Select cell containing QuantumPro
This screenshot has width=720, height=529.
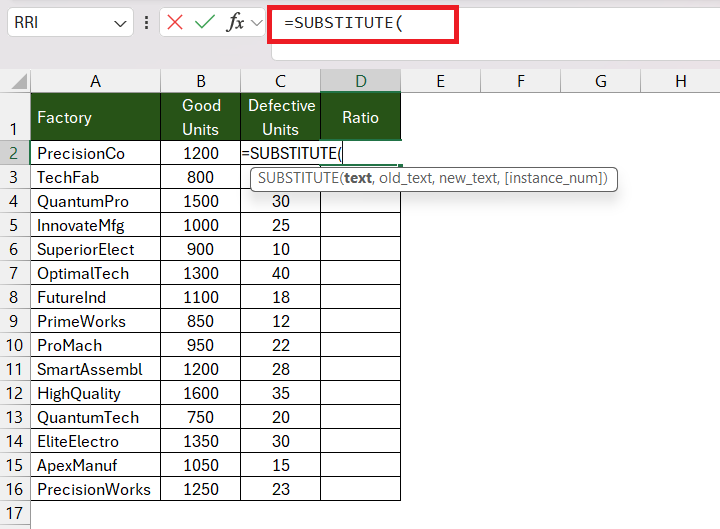click(96, 201)
